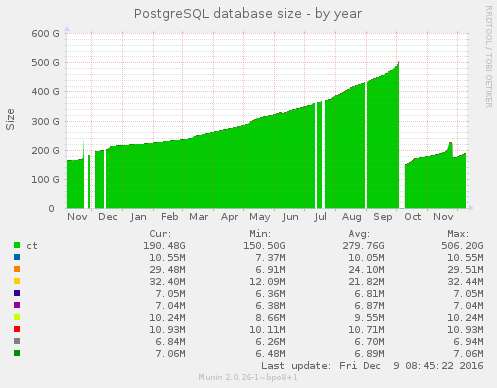Click the ct maximum value 506.20G

(462, 246)
